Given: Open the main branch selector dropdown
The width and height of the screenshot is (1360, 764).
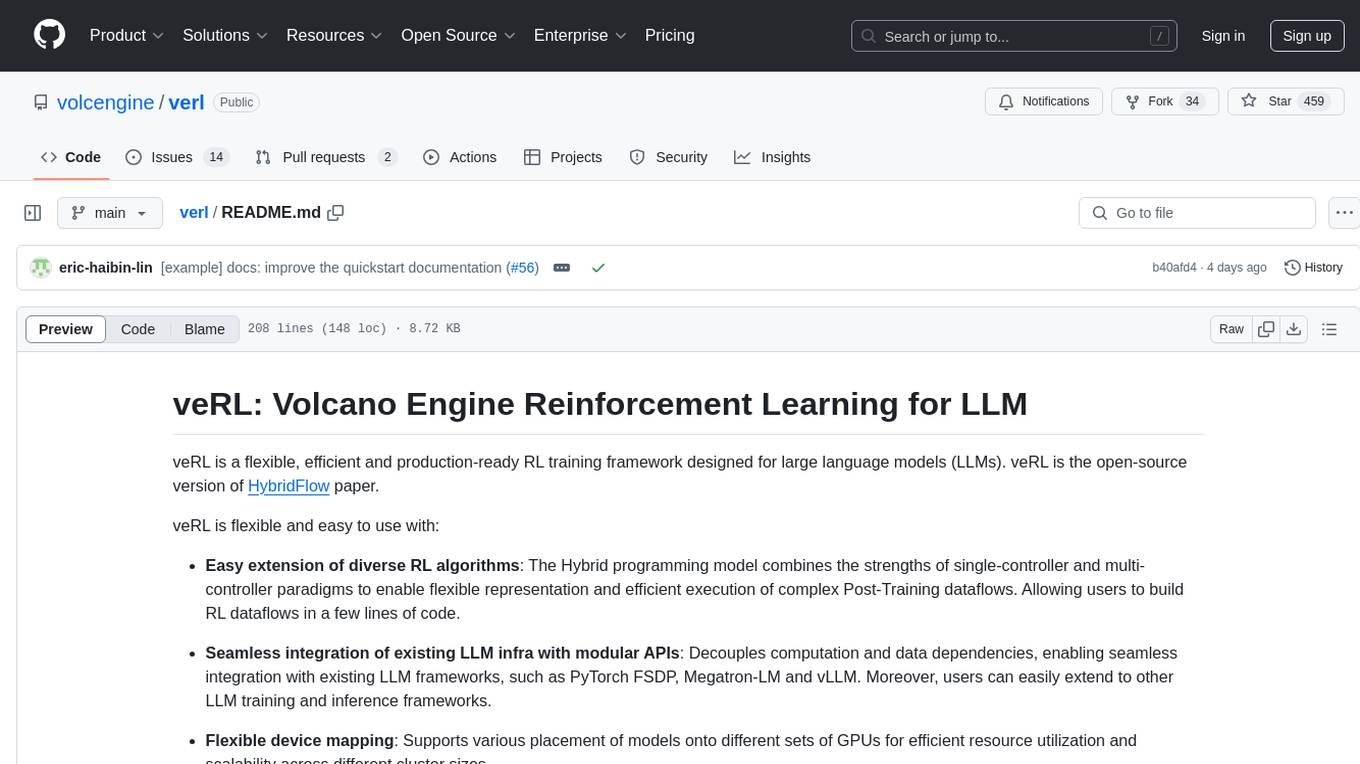Looking at the screenshot, I should pyautogui.click(x=109, y=213).
